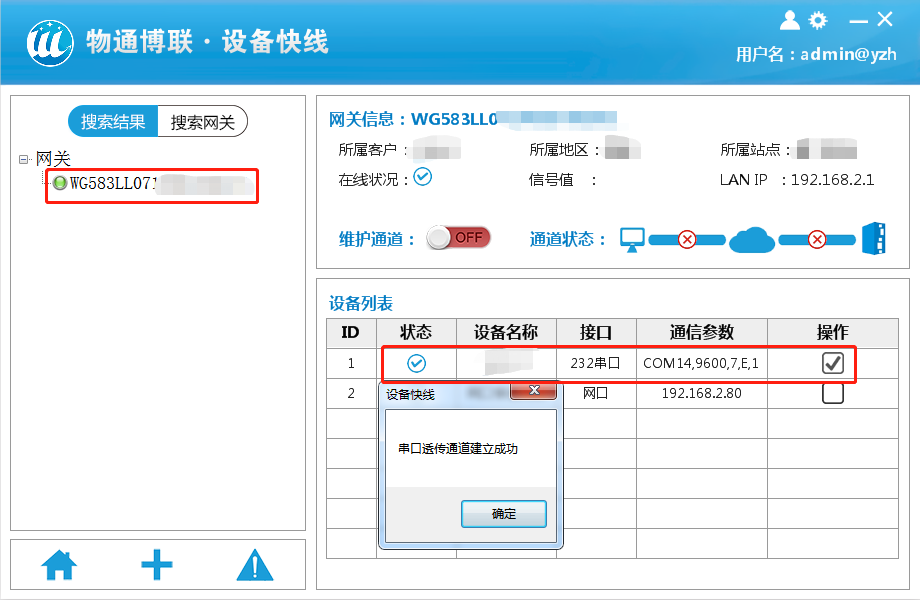This screenshot has height=600, width=920.
Task: Collapse the 网关 tree node
Action: point(22,157)
